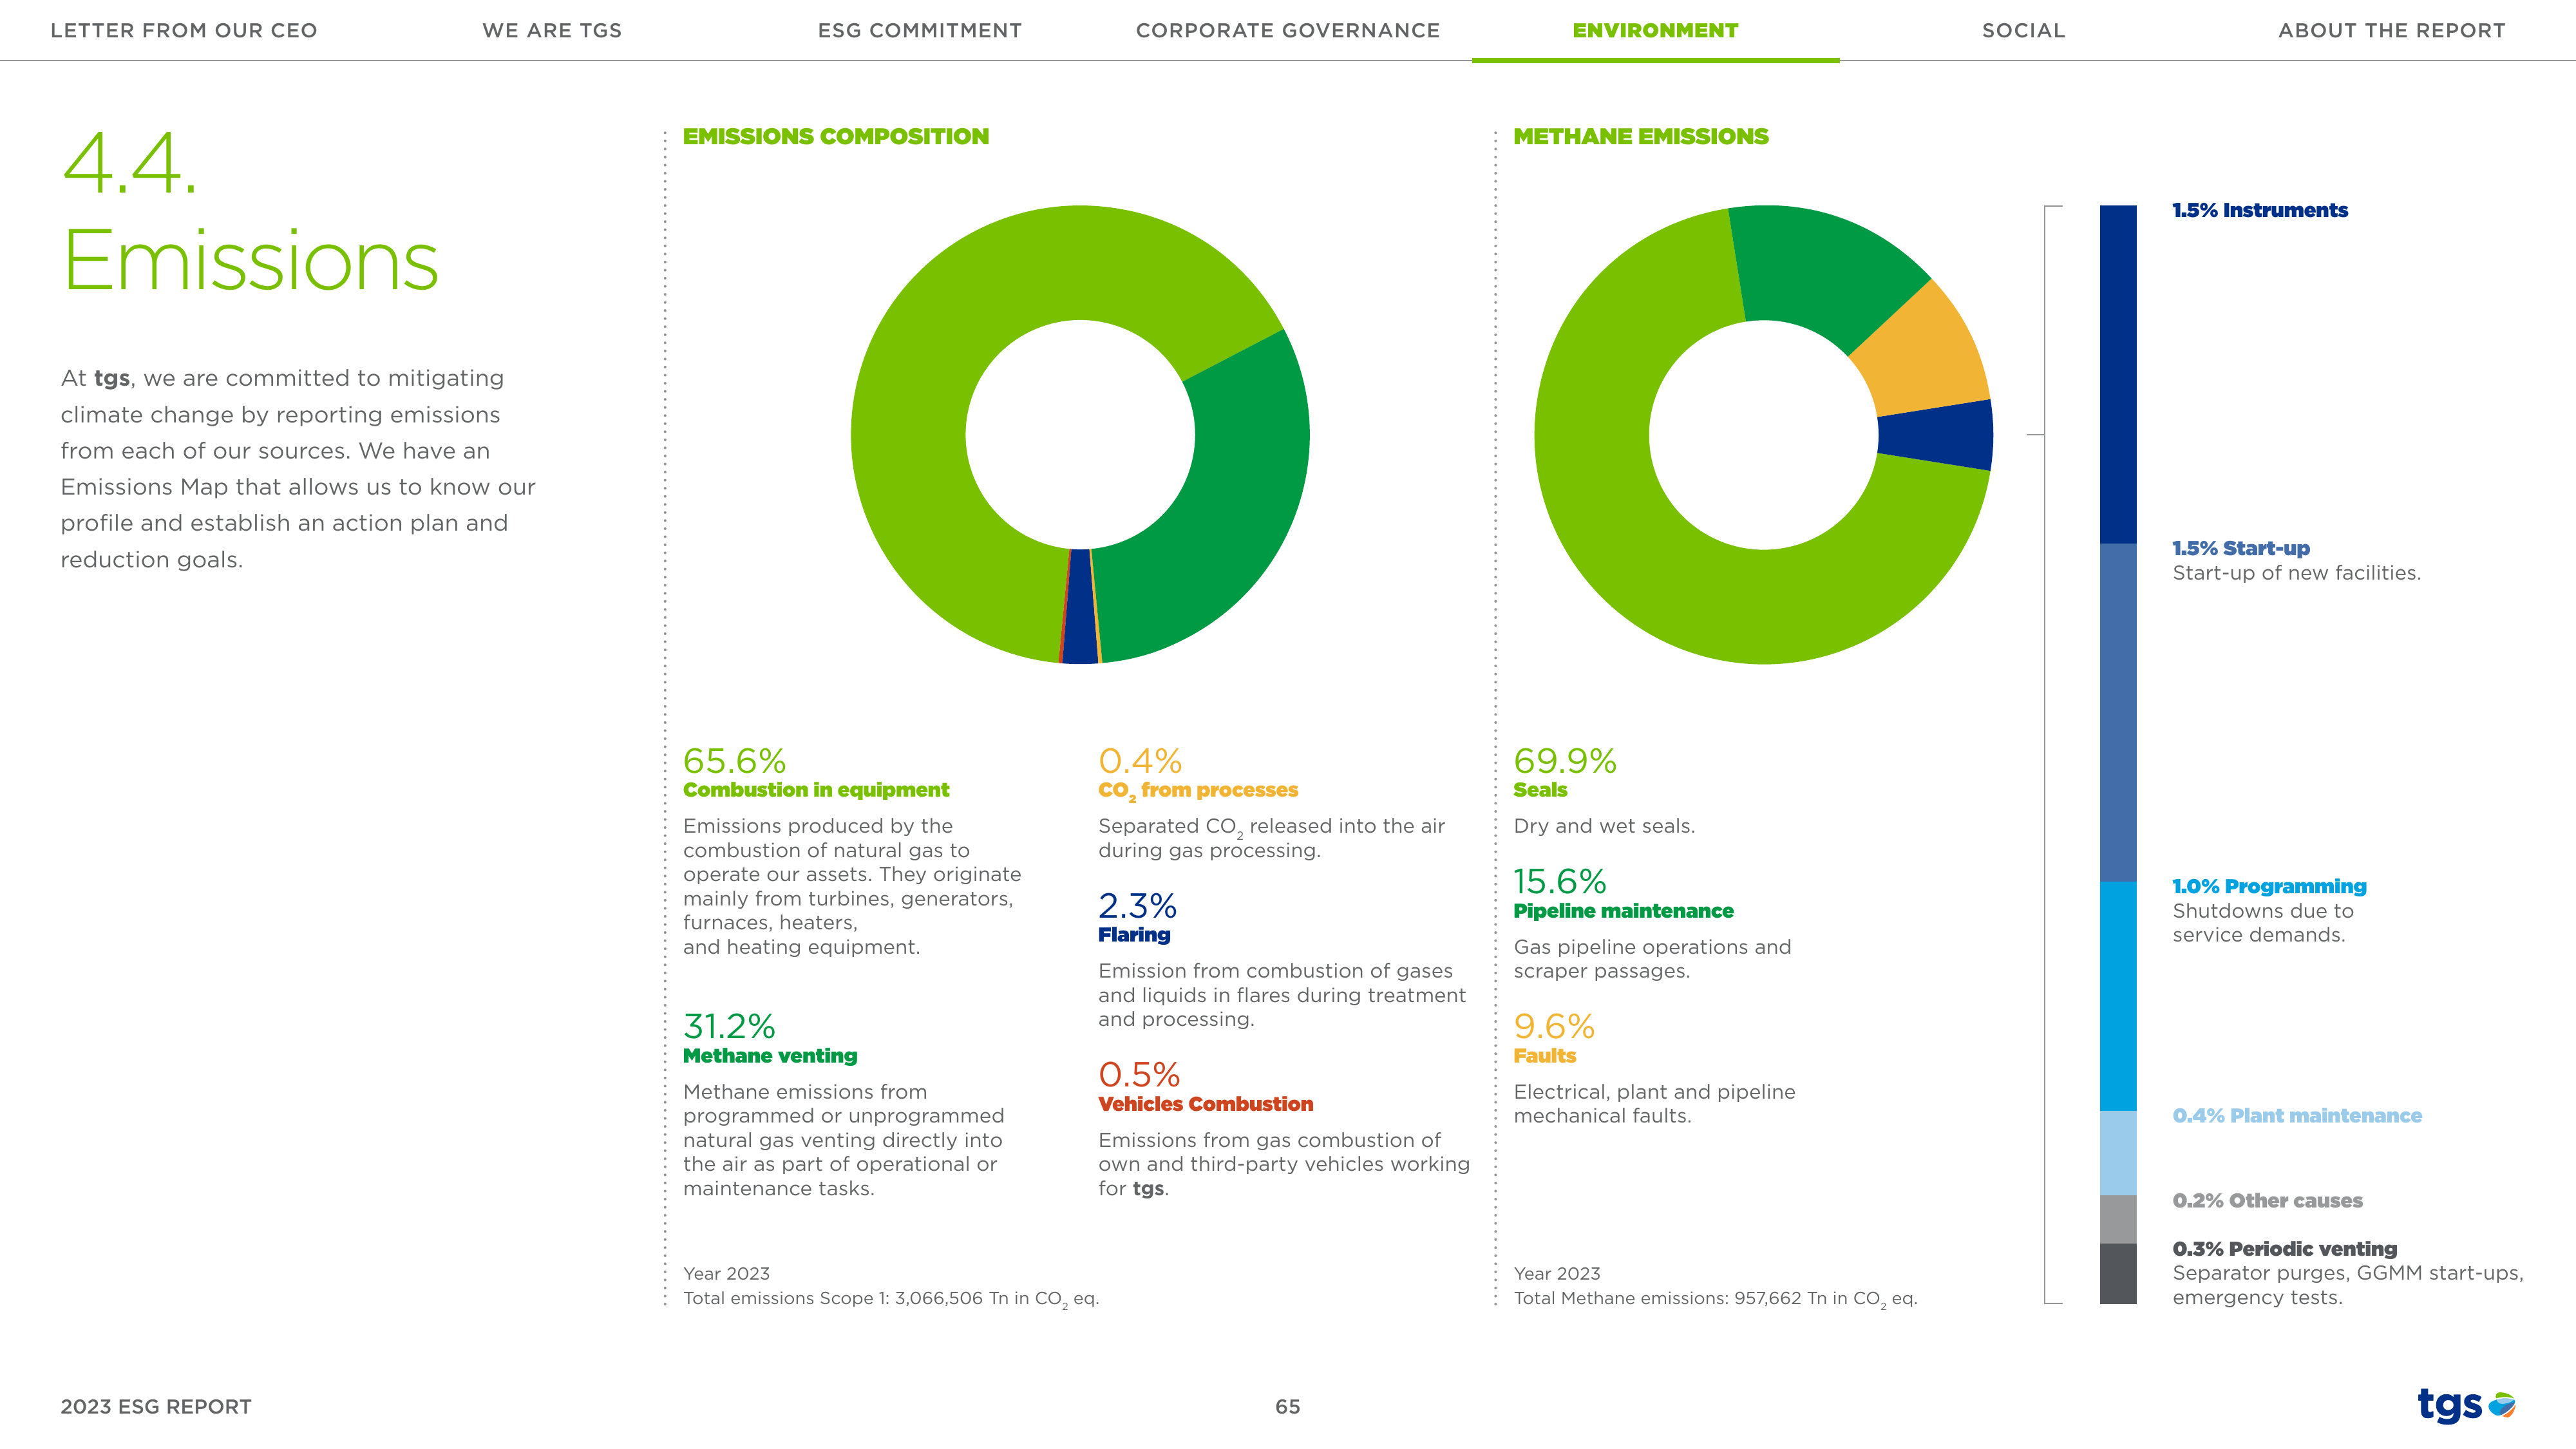The image size is (2576, 1449).
Task: Select the cyan Programming bar segment
Action: 2118,996
